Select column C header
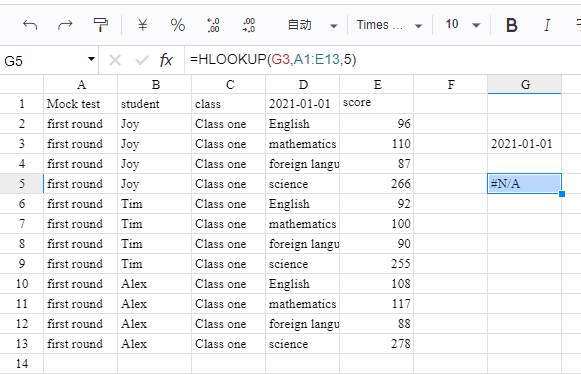This screenshot has height=374, width=581. 229,85
